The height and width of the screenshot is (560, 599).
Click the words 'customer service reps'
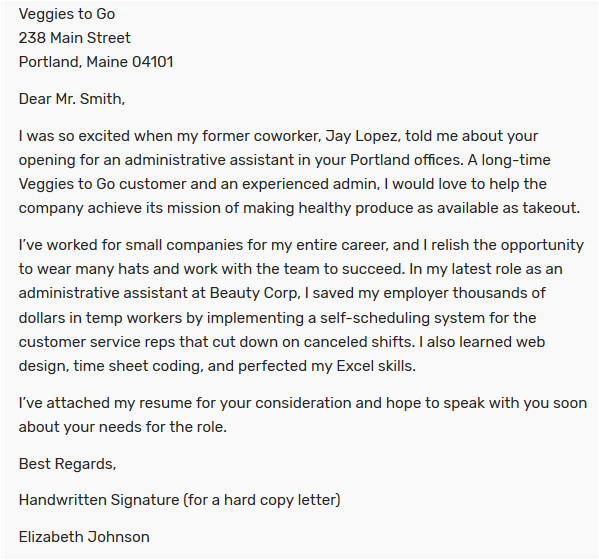(97, 342)
